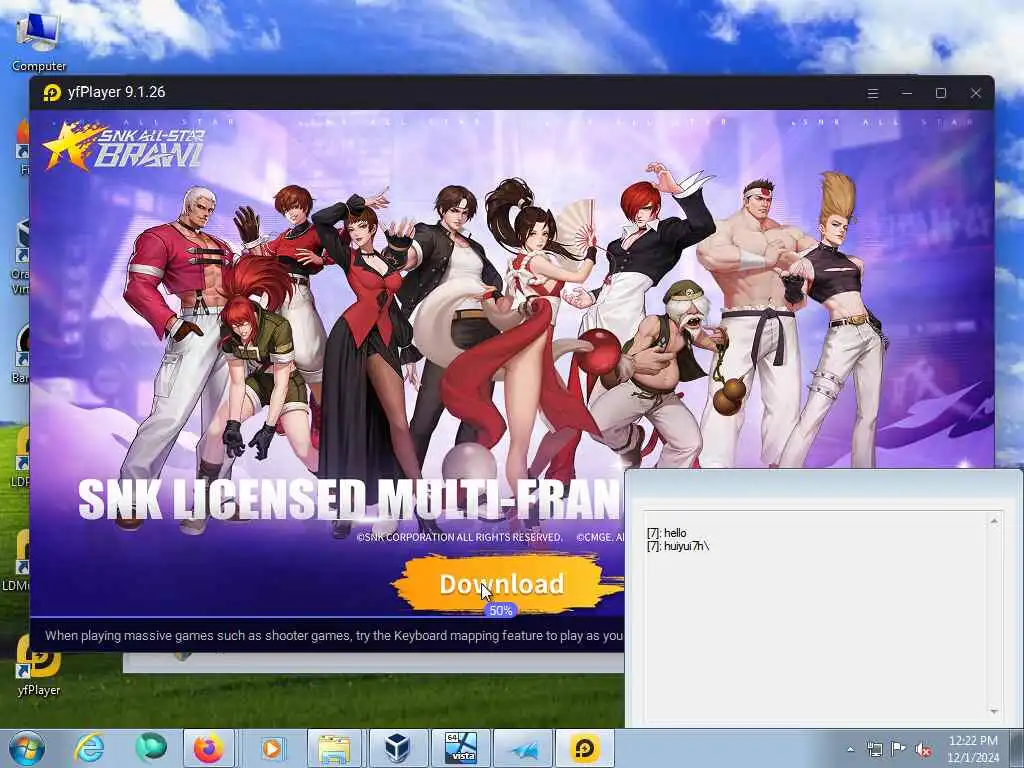Switch to the Vista 64 VM taskbar item
Image resolution: width=1024 pixels, height=768 pixels.
[x=460, y=748]
